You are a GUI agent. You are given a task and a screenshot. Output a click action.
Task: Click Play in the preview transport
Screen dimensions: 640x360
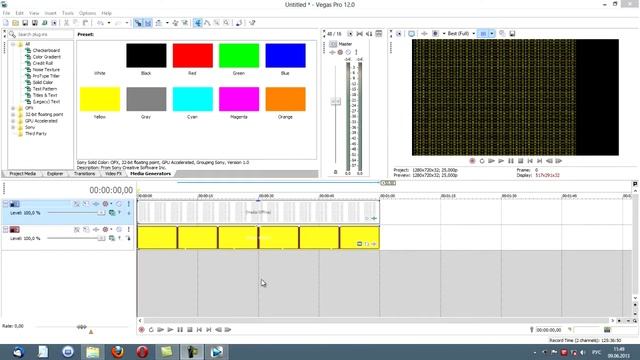(x=501, y=161)
